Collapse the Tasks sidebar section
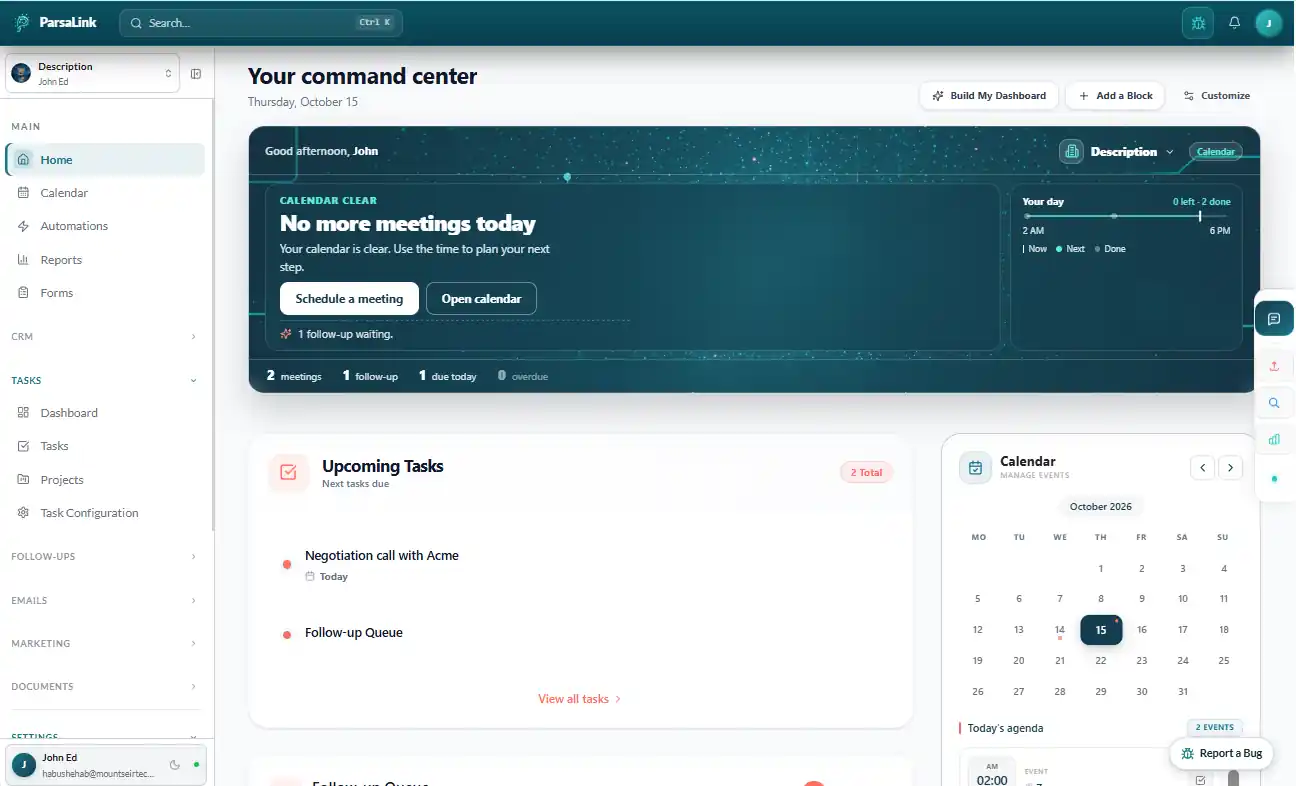Viewport: 1296px width, 786px height. coord(104,380)
